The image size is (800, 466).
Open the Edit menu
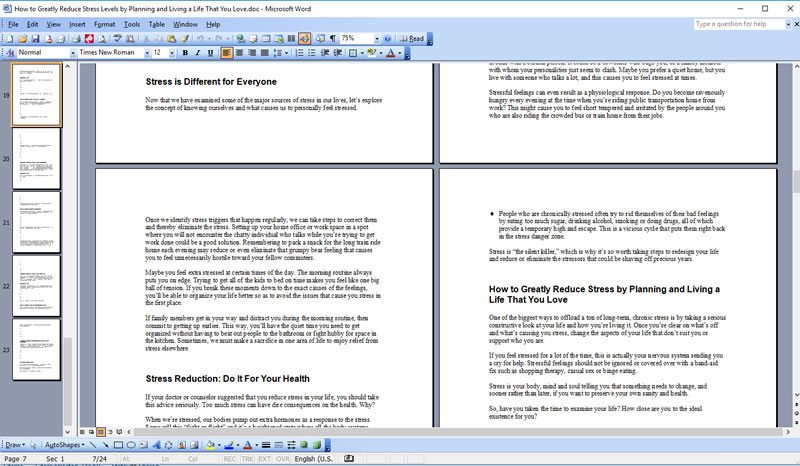(x=33, y=24)
